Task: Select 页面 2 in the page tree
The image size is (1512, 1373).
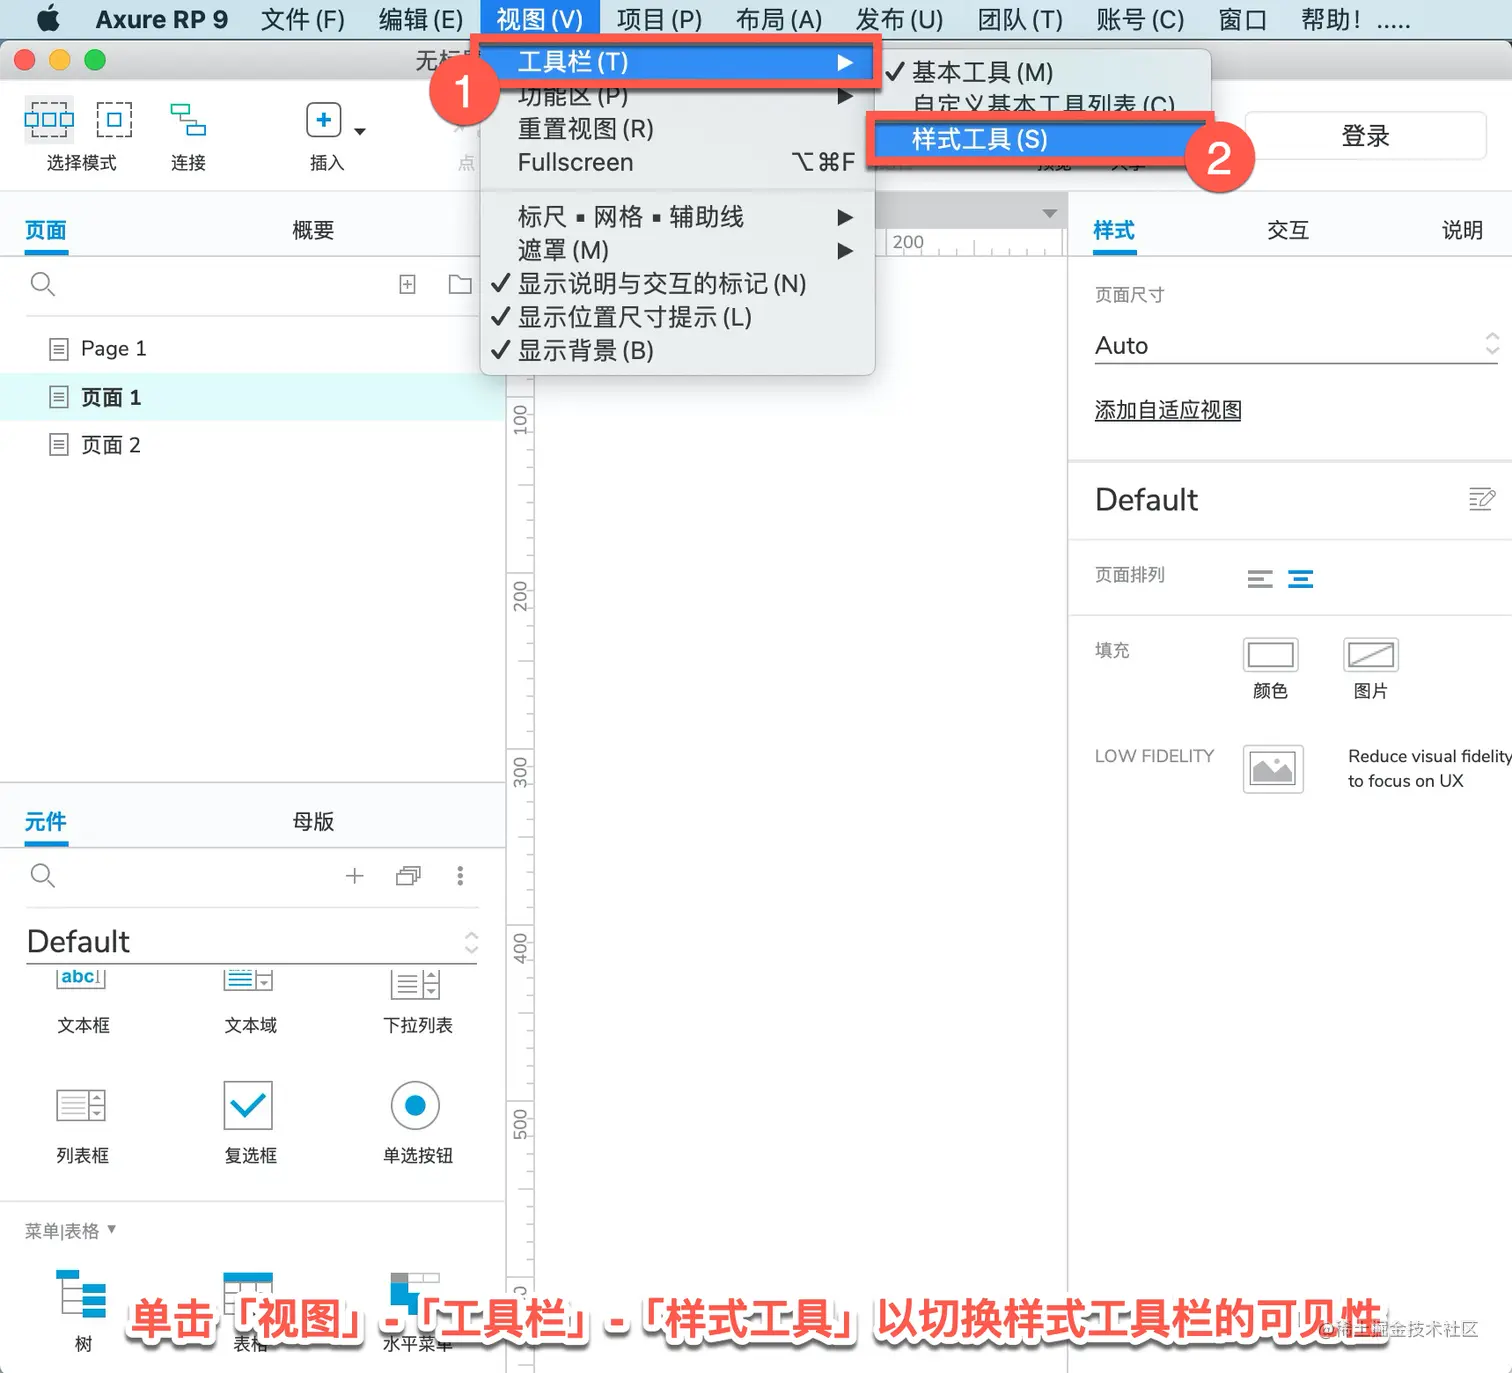Action: [x=252, y=445]
